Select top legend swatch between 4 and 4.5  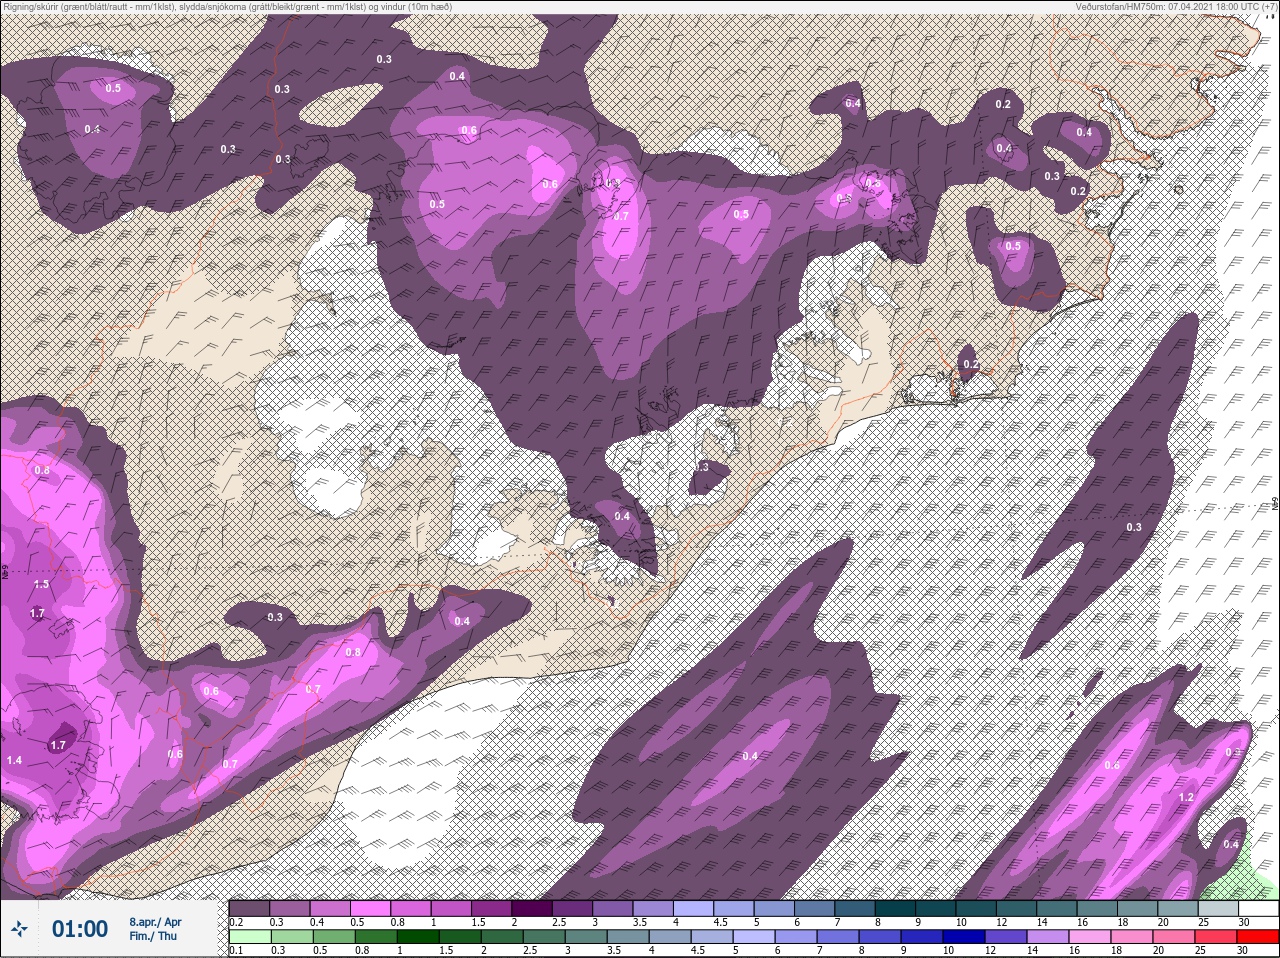pos(693,908)
